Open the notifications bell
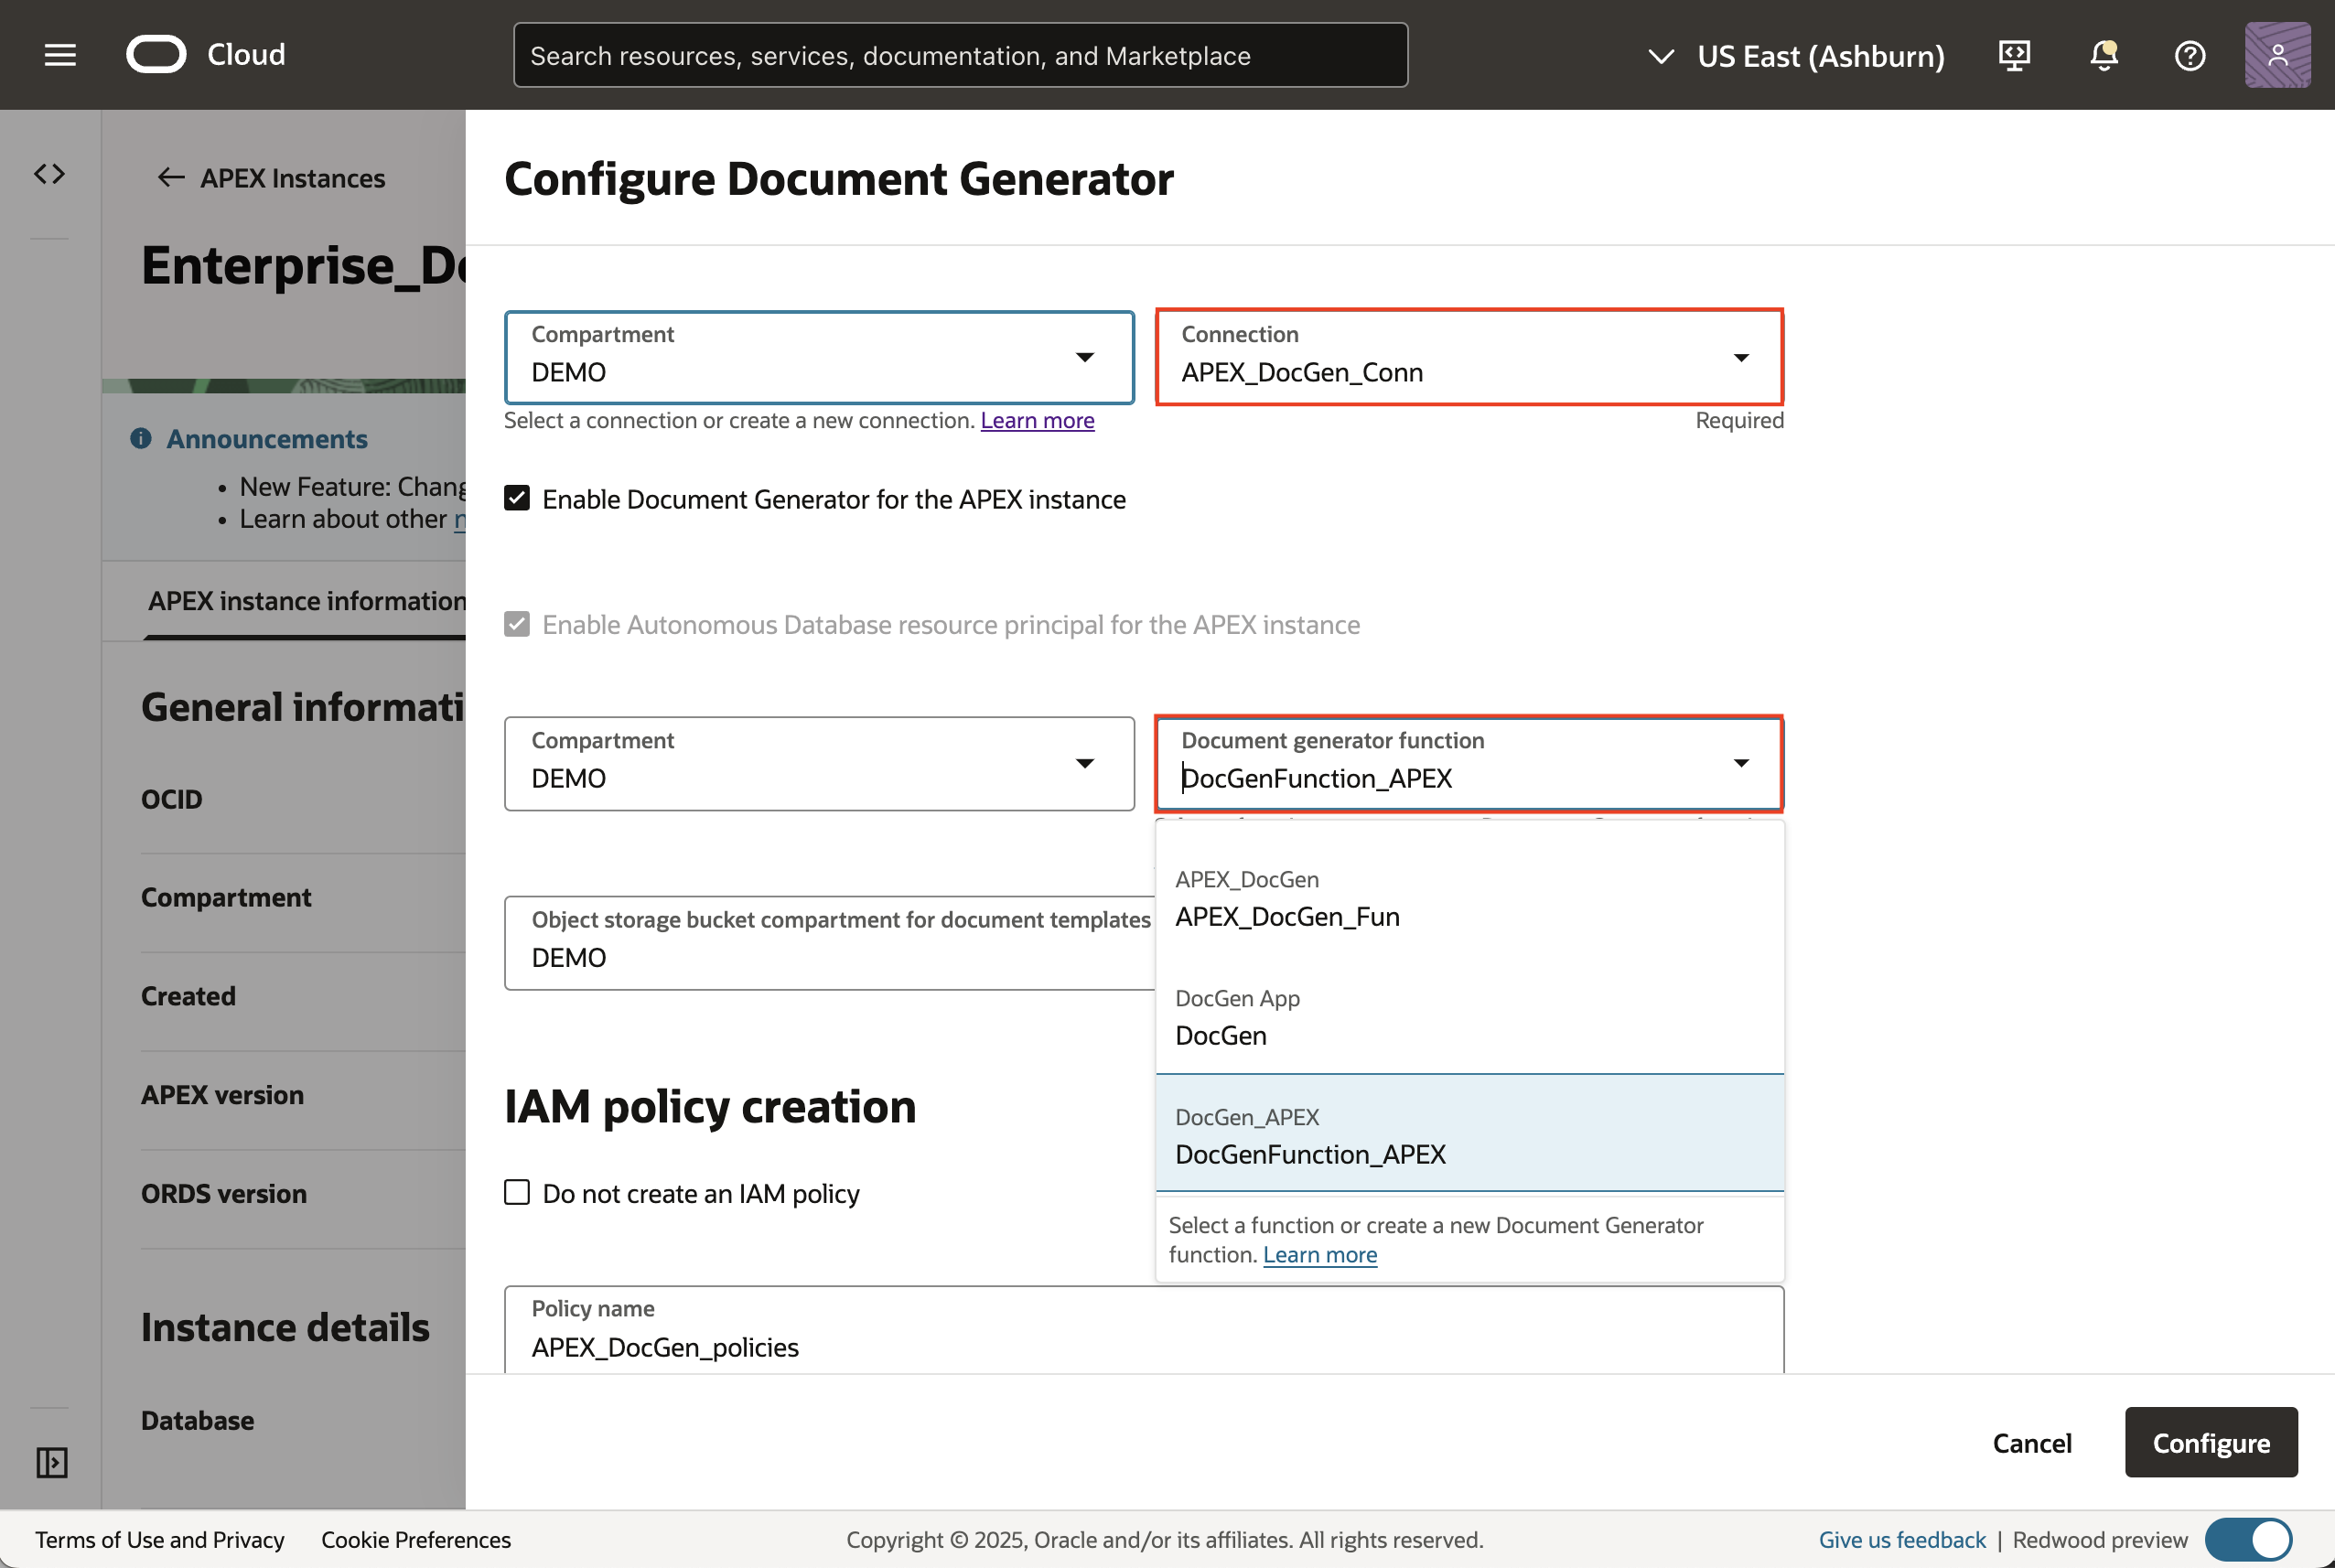 (2103, 55)
